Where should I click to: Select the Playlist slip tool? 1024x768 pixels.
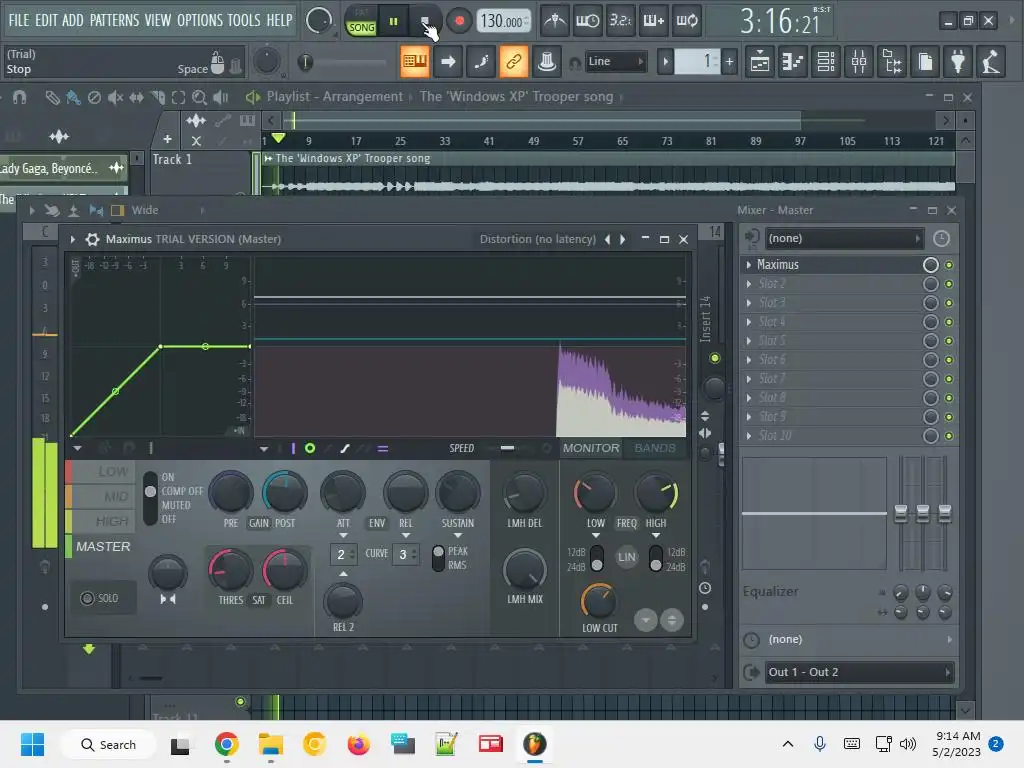pos(136,98)
